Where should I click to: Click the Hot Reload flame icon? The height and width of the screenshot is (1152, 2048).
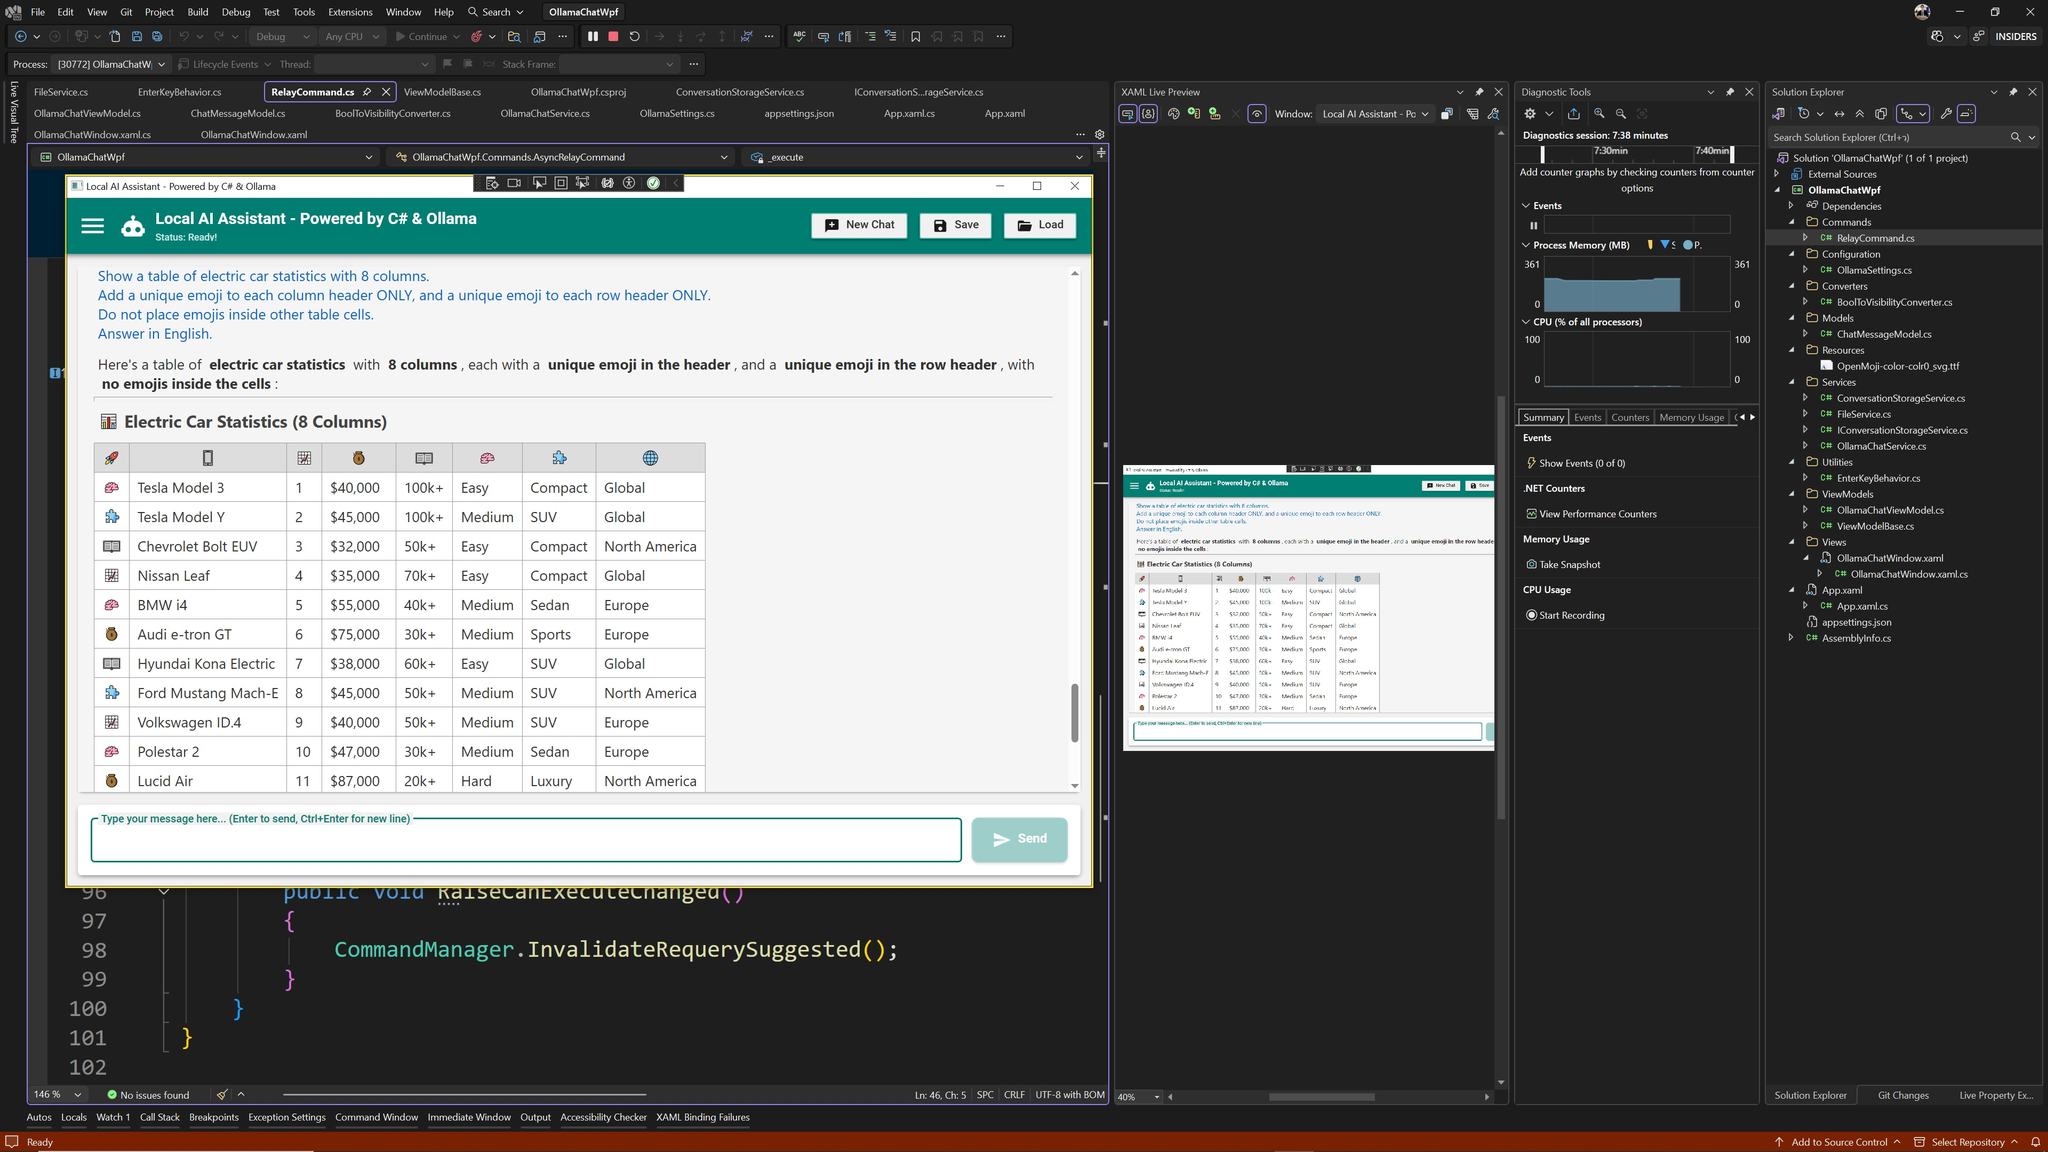tap(477, 37)
